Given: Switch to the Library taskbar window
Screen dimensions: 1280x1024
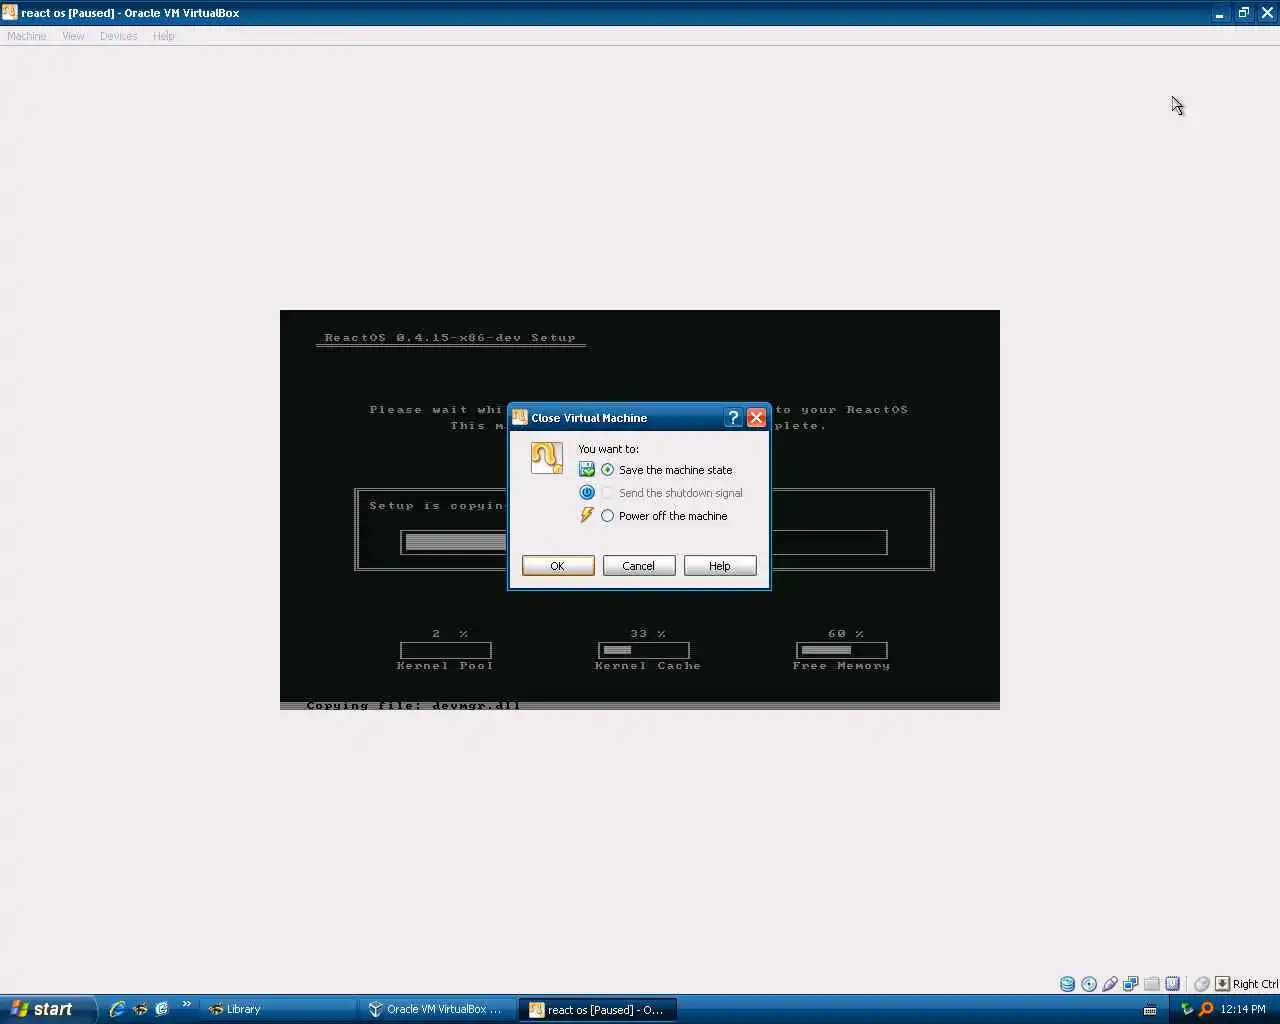Looking at the screenshot, I should (279, 1009).
